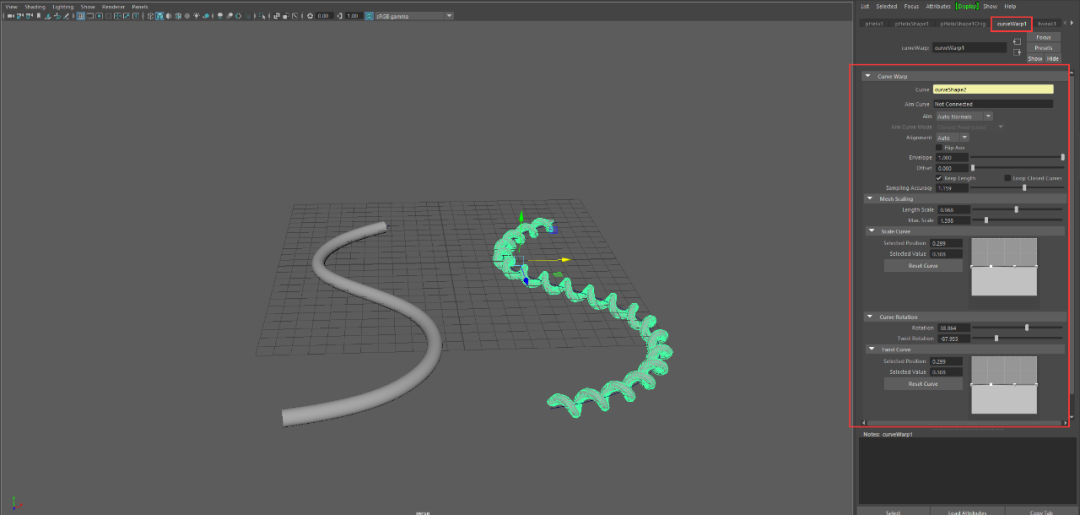Click the select camera icon in viewport toolbar
This screenshot has height=515, width=1080.
tap(10, 15)
